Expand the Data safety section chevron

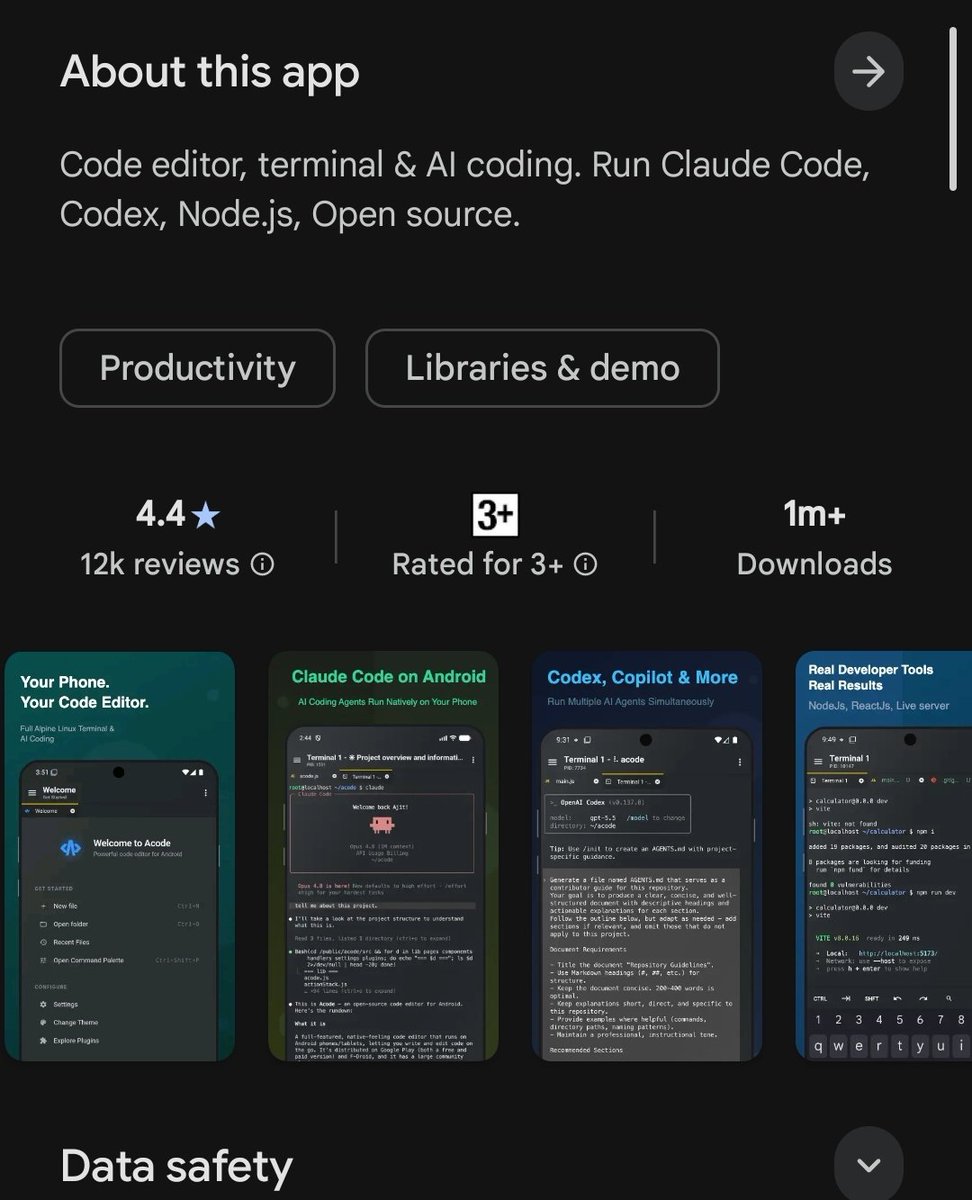pos(868,1164)
